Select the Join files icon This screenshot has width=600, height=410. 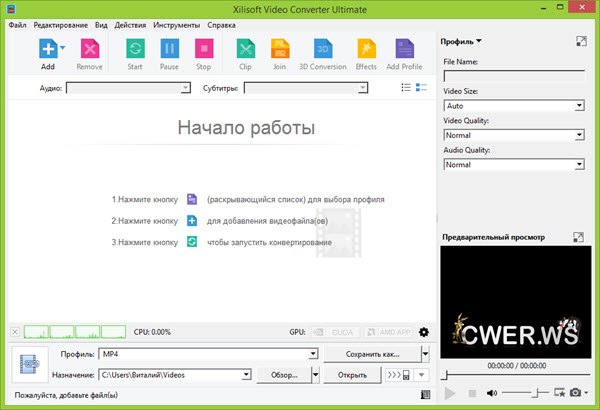[x=280, y=49]
